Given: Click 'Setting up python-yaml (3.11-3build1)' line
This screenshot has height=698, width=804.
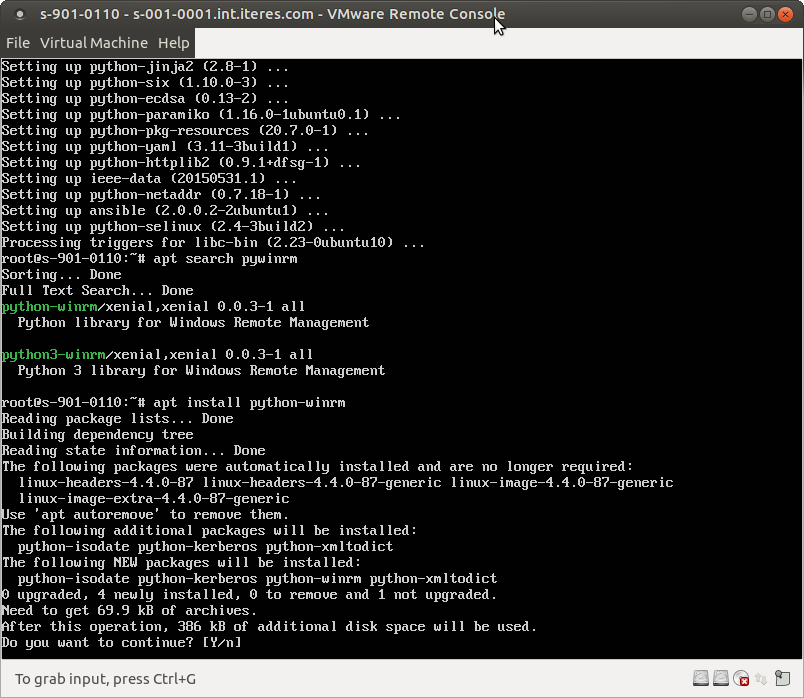Looking at the screenshot, I should click(x=165, y=147).
